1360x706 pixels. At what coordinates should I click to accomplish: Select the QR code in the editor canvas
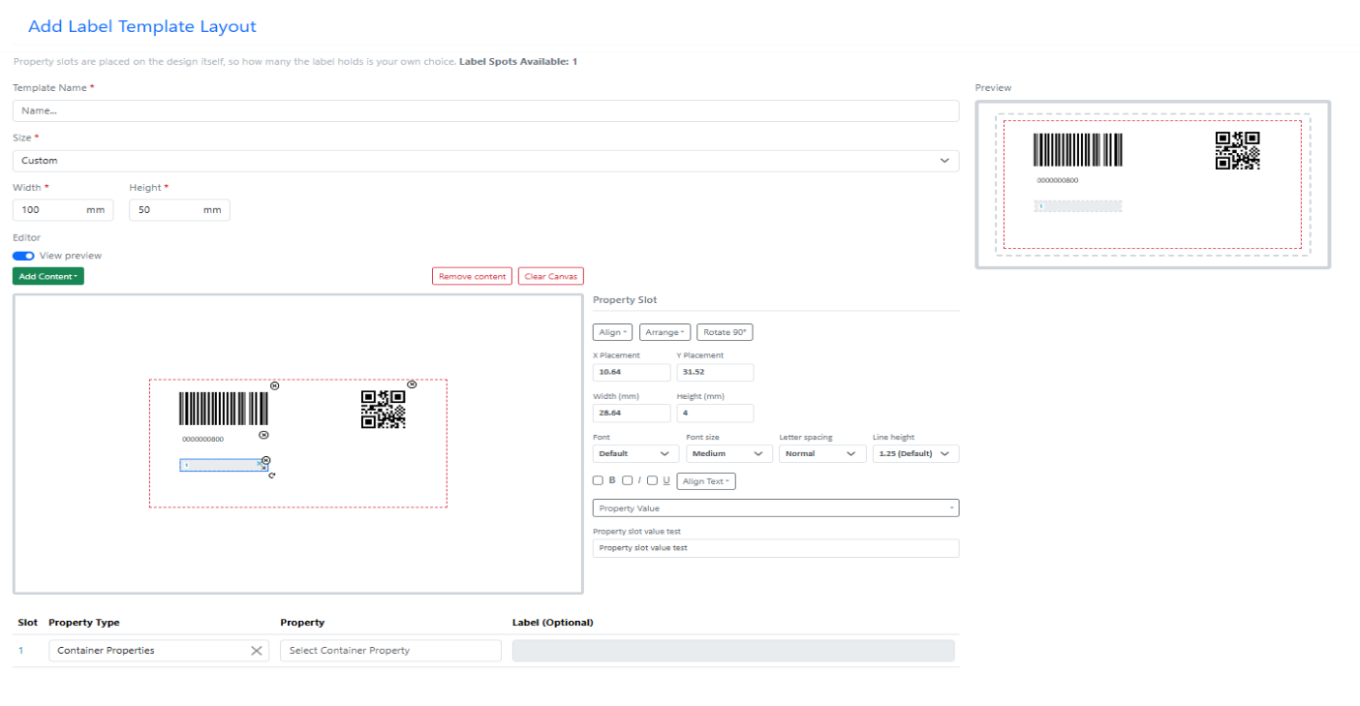383,410
